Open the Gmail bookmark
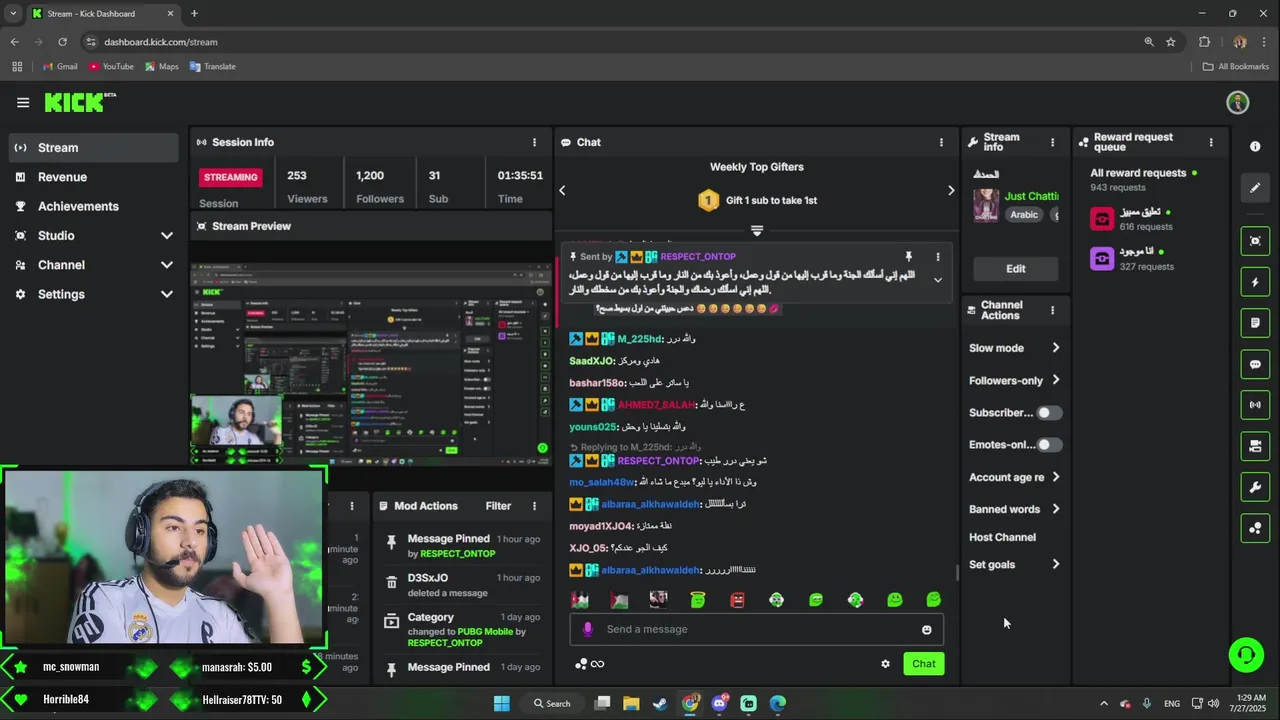Screen dimensions: 1280x720 click(60, 67)
